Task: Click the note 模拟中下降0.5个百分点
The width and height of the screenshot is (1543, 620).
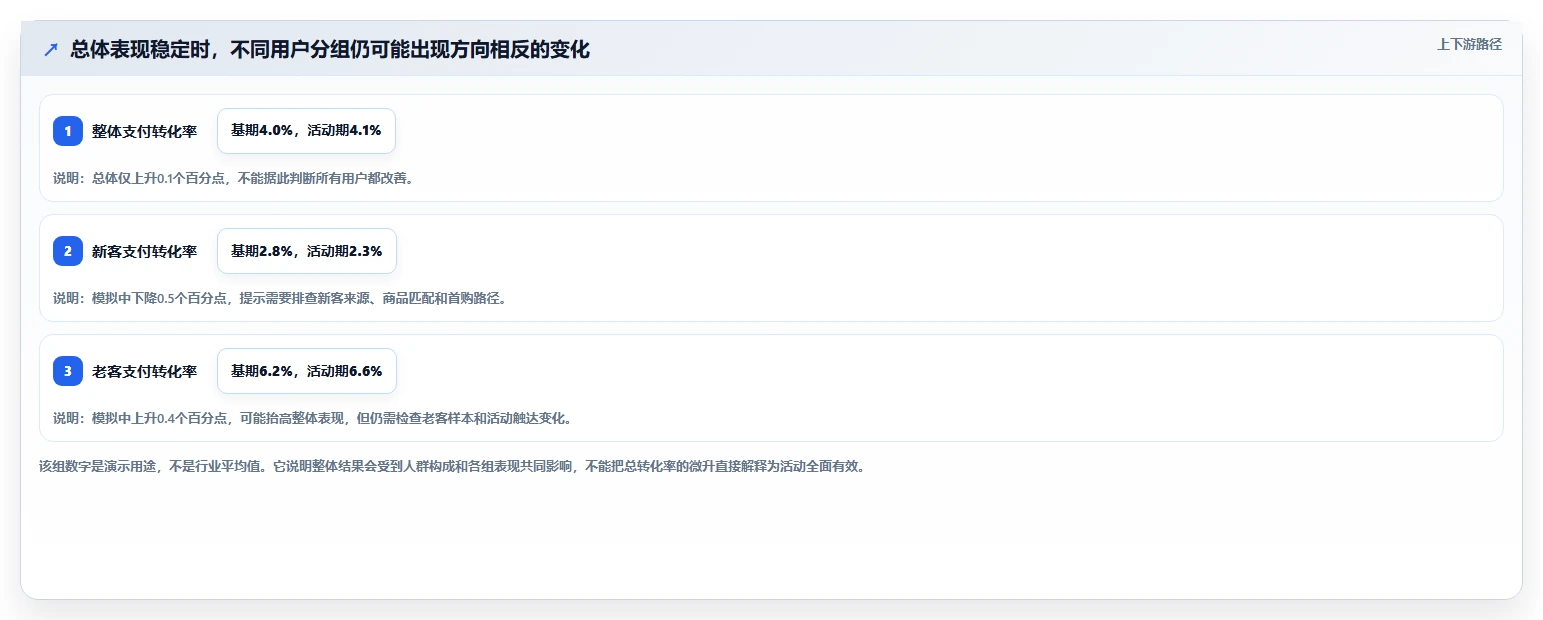Action: [x=159, y=299]
